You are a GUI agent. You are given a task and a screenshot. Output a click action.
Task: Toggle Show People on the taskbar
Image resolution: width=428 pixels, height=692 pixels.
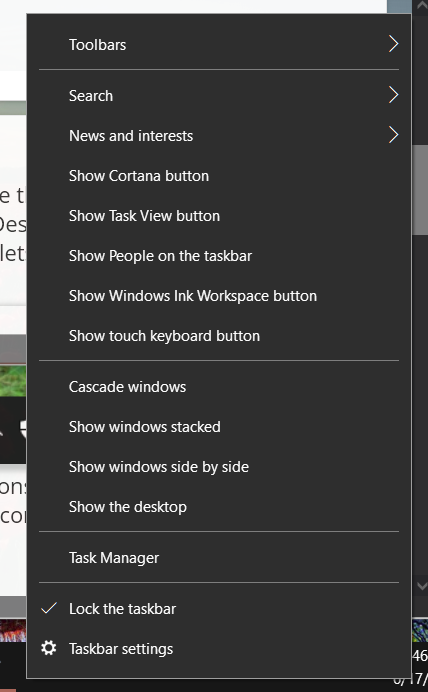pos(219,256)
